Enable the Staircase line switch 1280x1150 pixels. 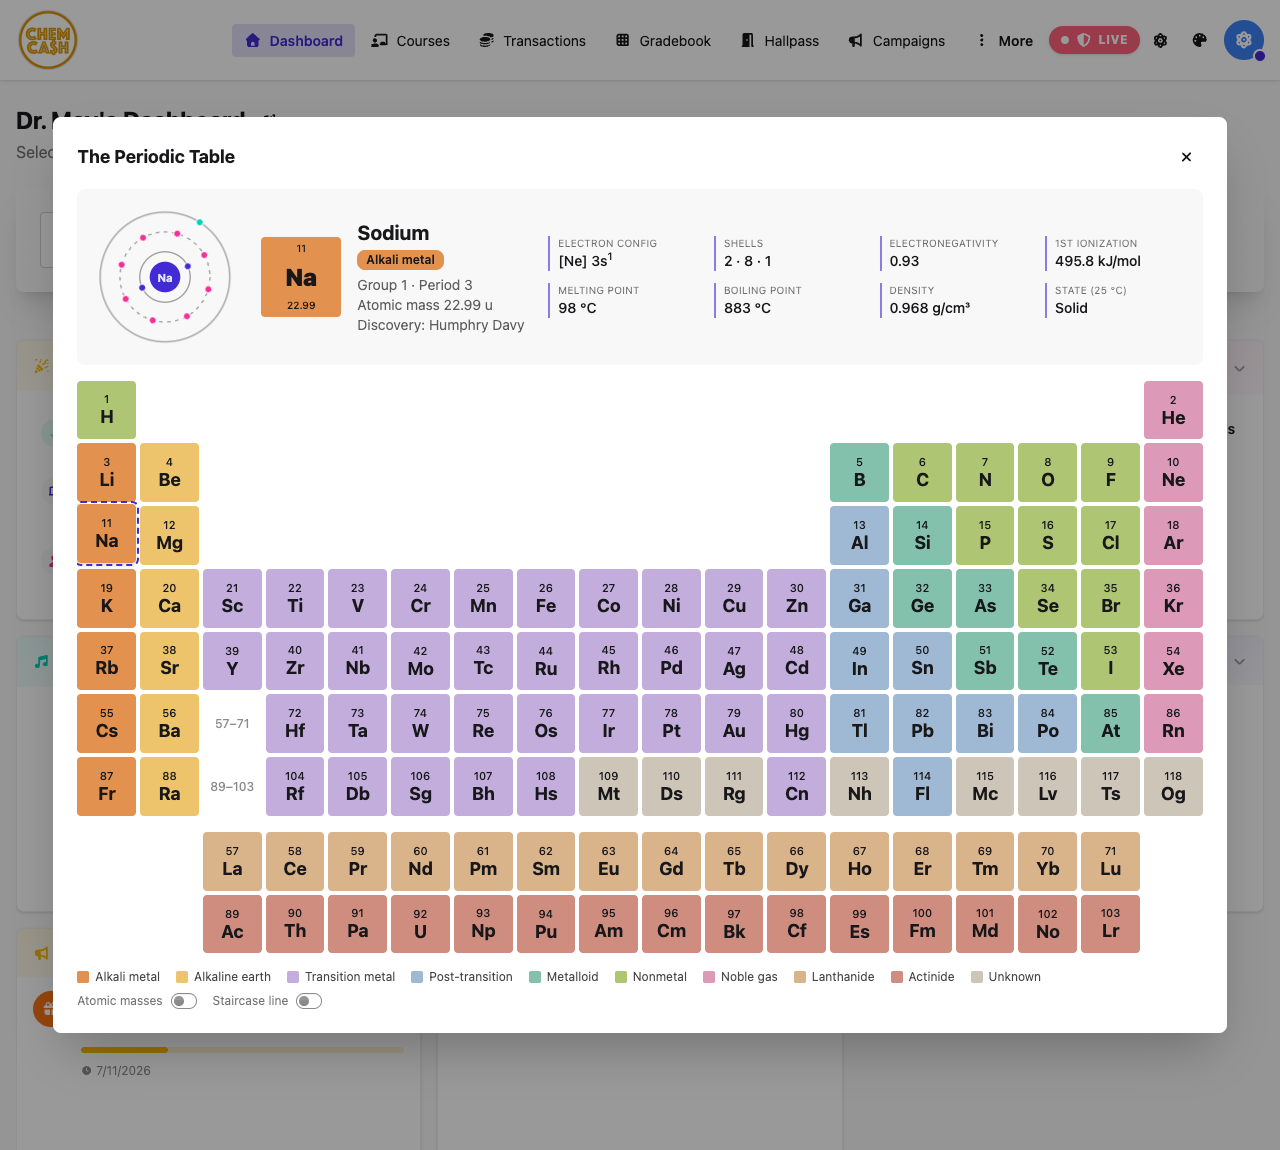click(x=309, y=1001)
